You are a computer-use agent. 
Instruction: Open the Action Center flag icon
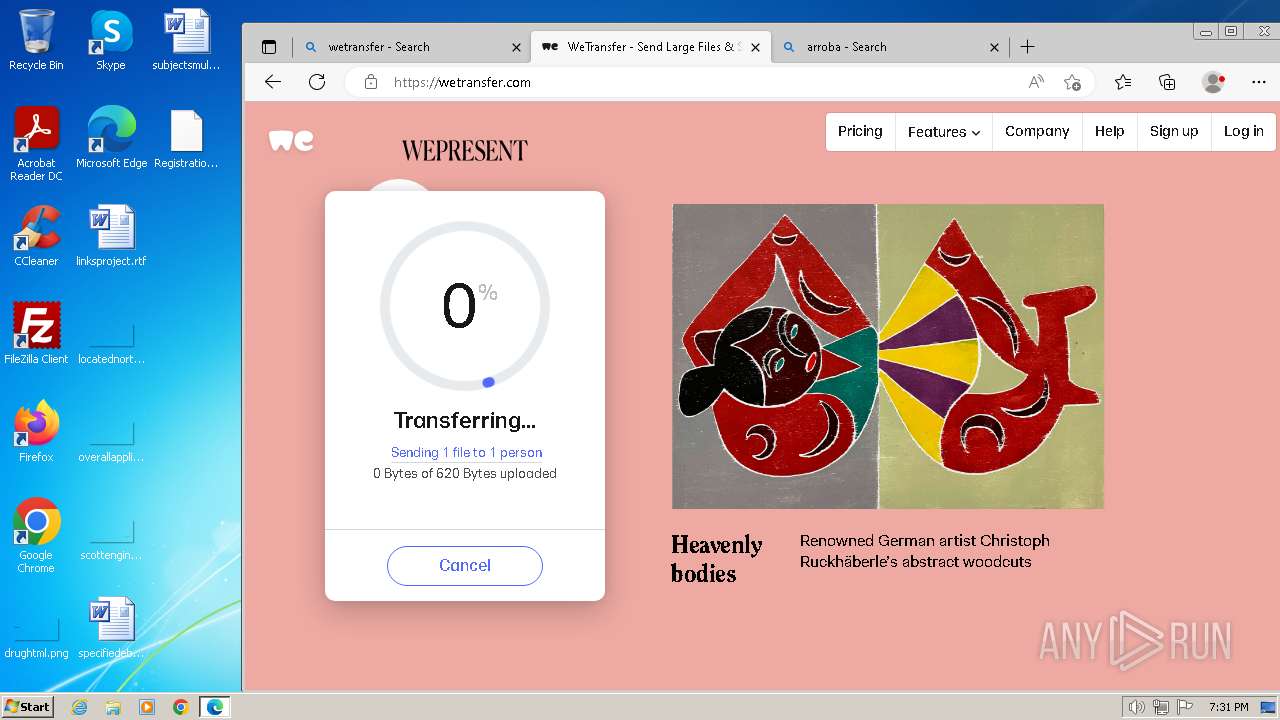click(x=1184, y=707)
